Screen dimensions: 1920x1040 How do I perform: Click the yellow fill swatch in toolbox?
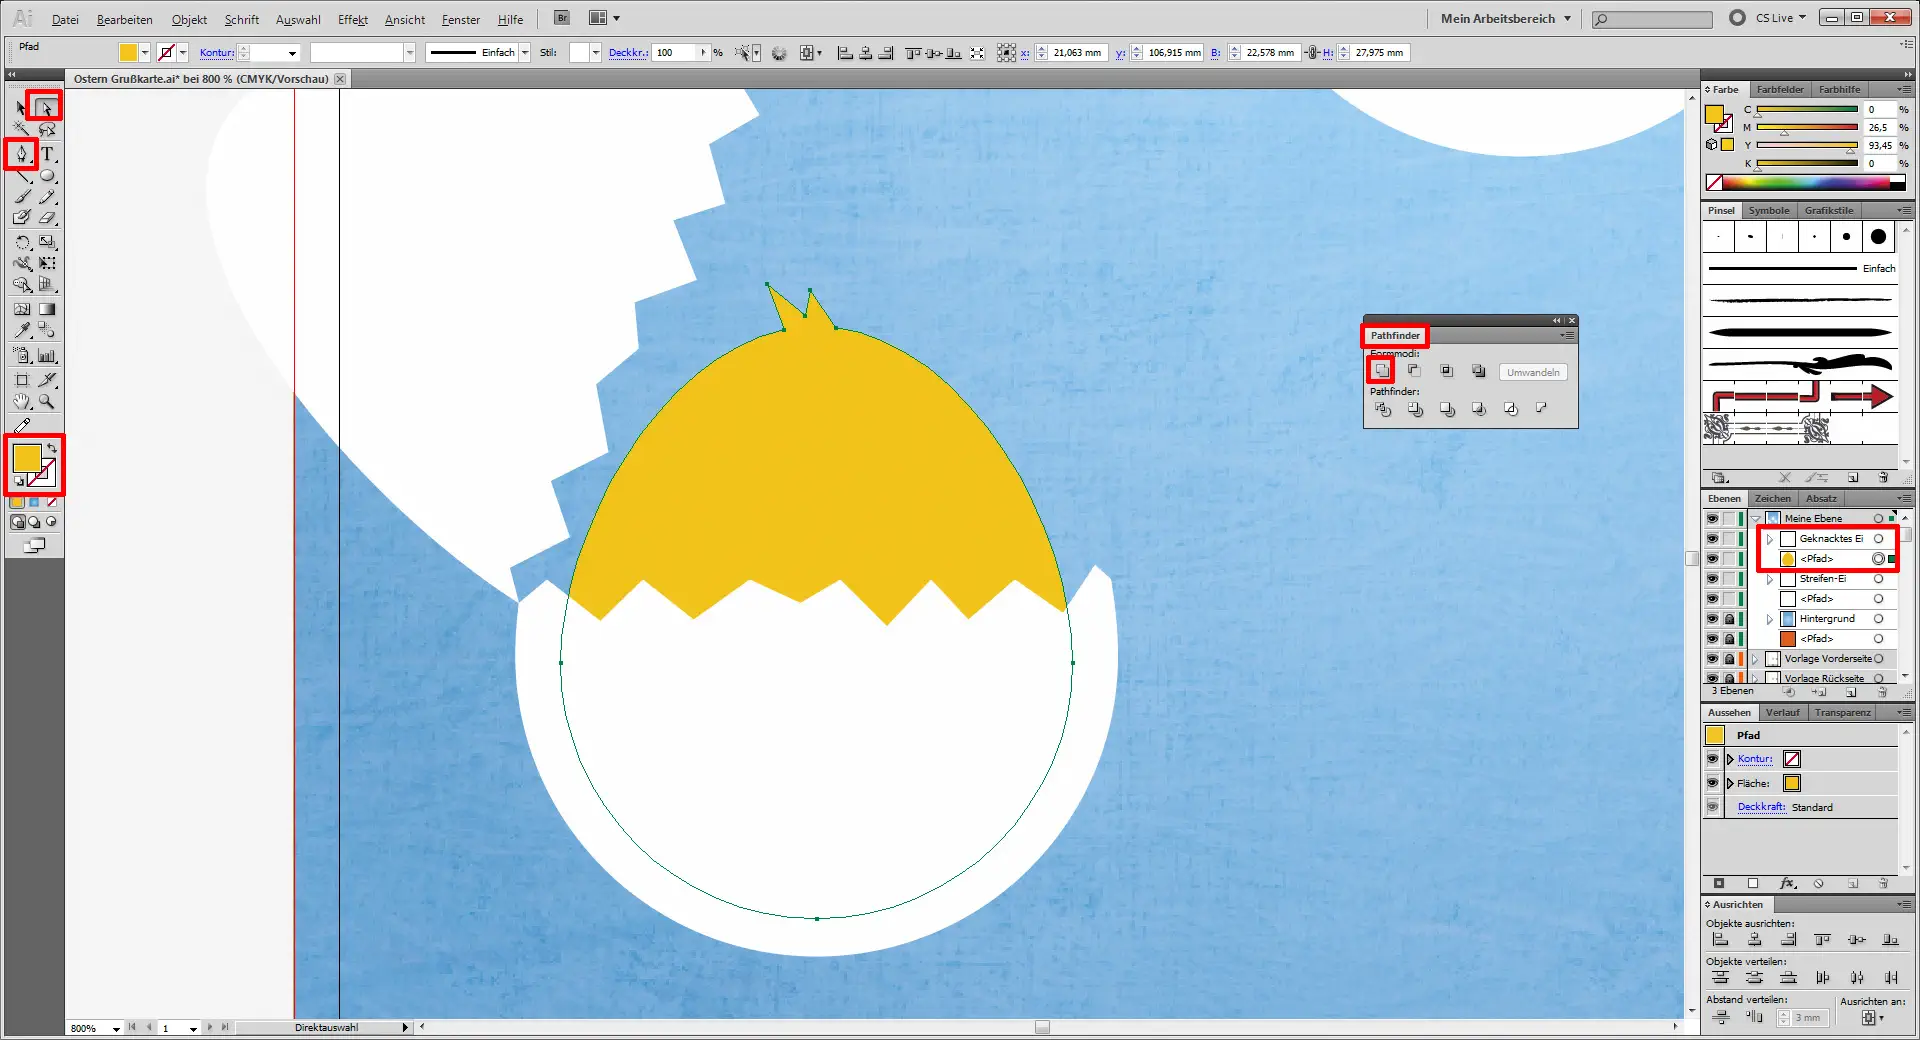point(27,458)
